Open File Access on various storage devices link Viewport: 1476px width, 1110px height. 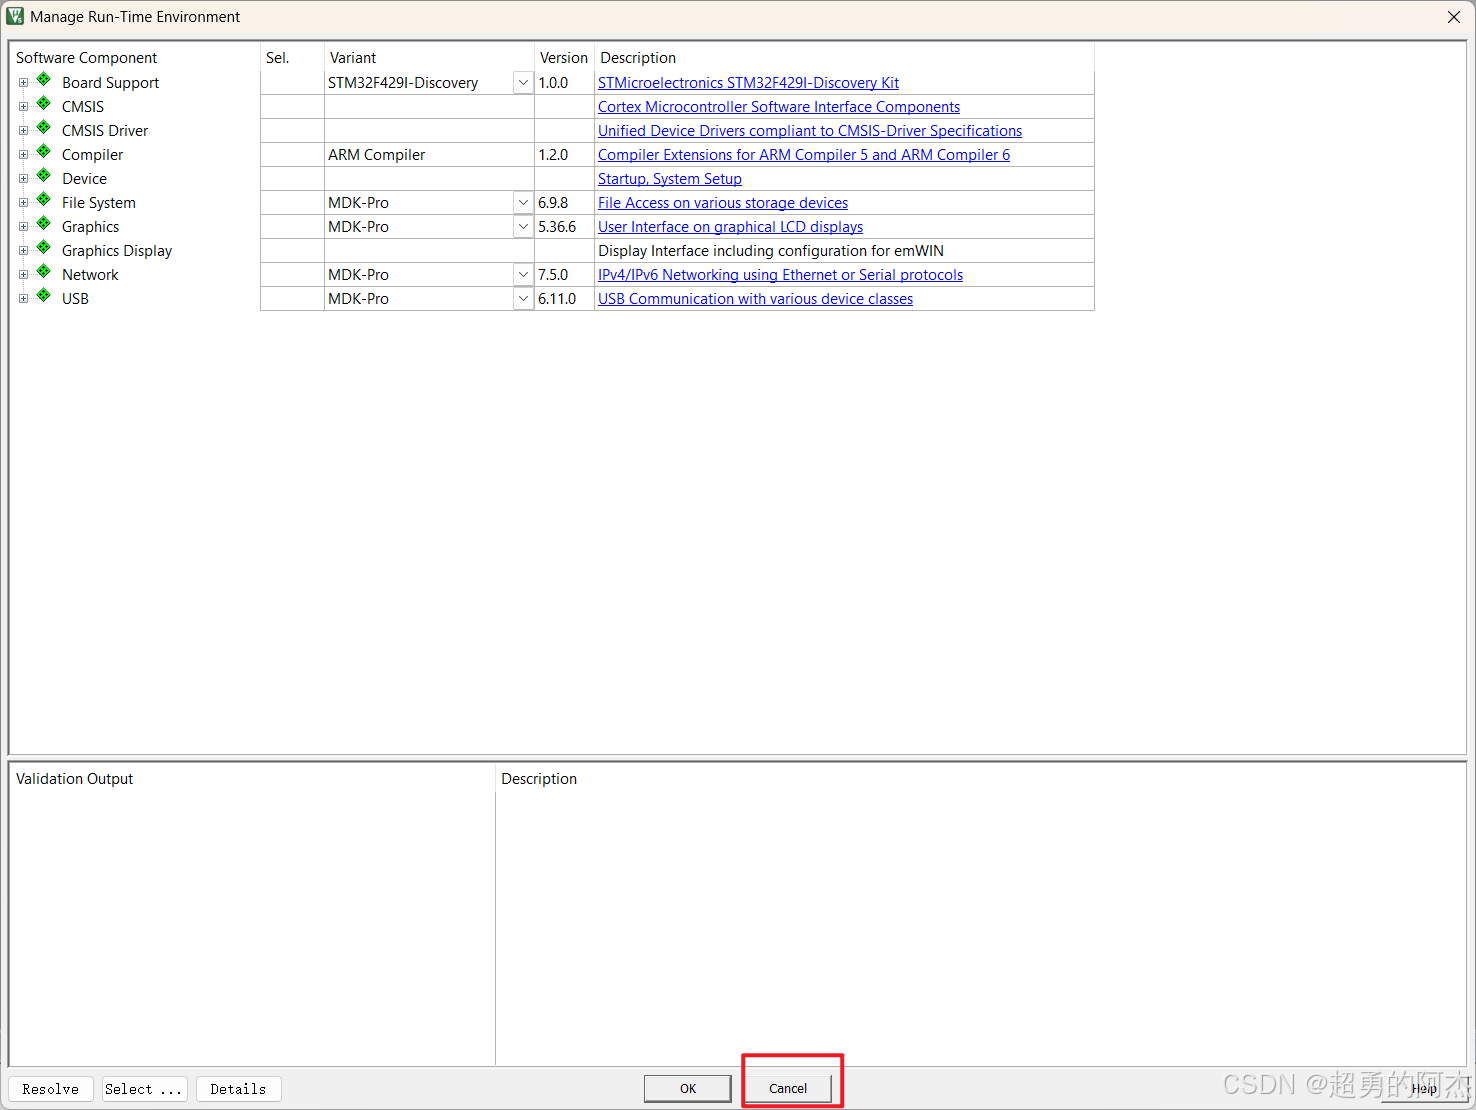[723, 203]
